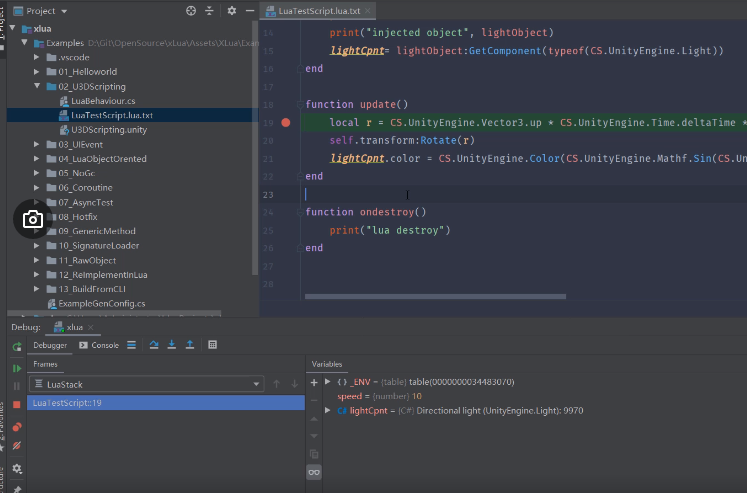Select LuaBehaviour.cs in the project tree
The image size is (747, 493).
click(102, 101)
